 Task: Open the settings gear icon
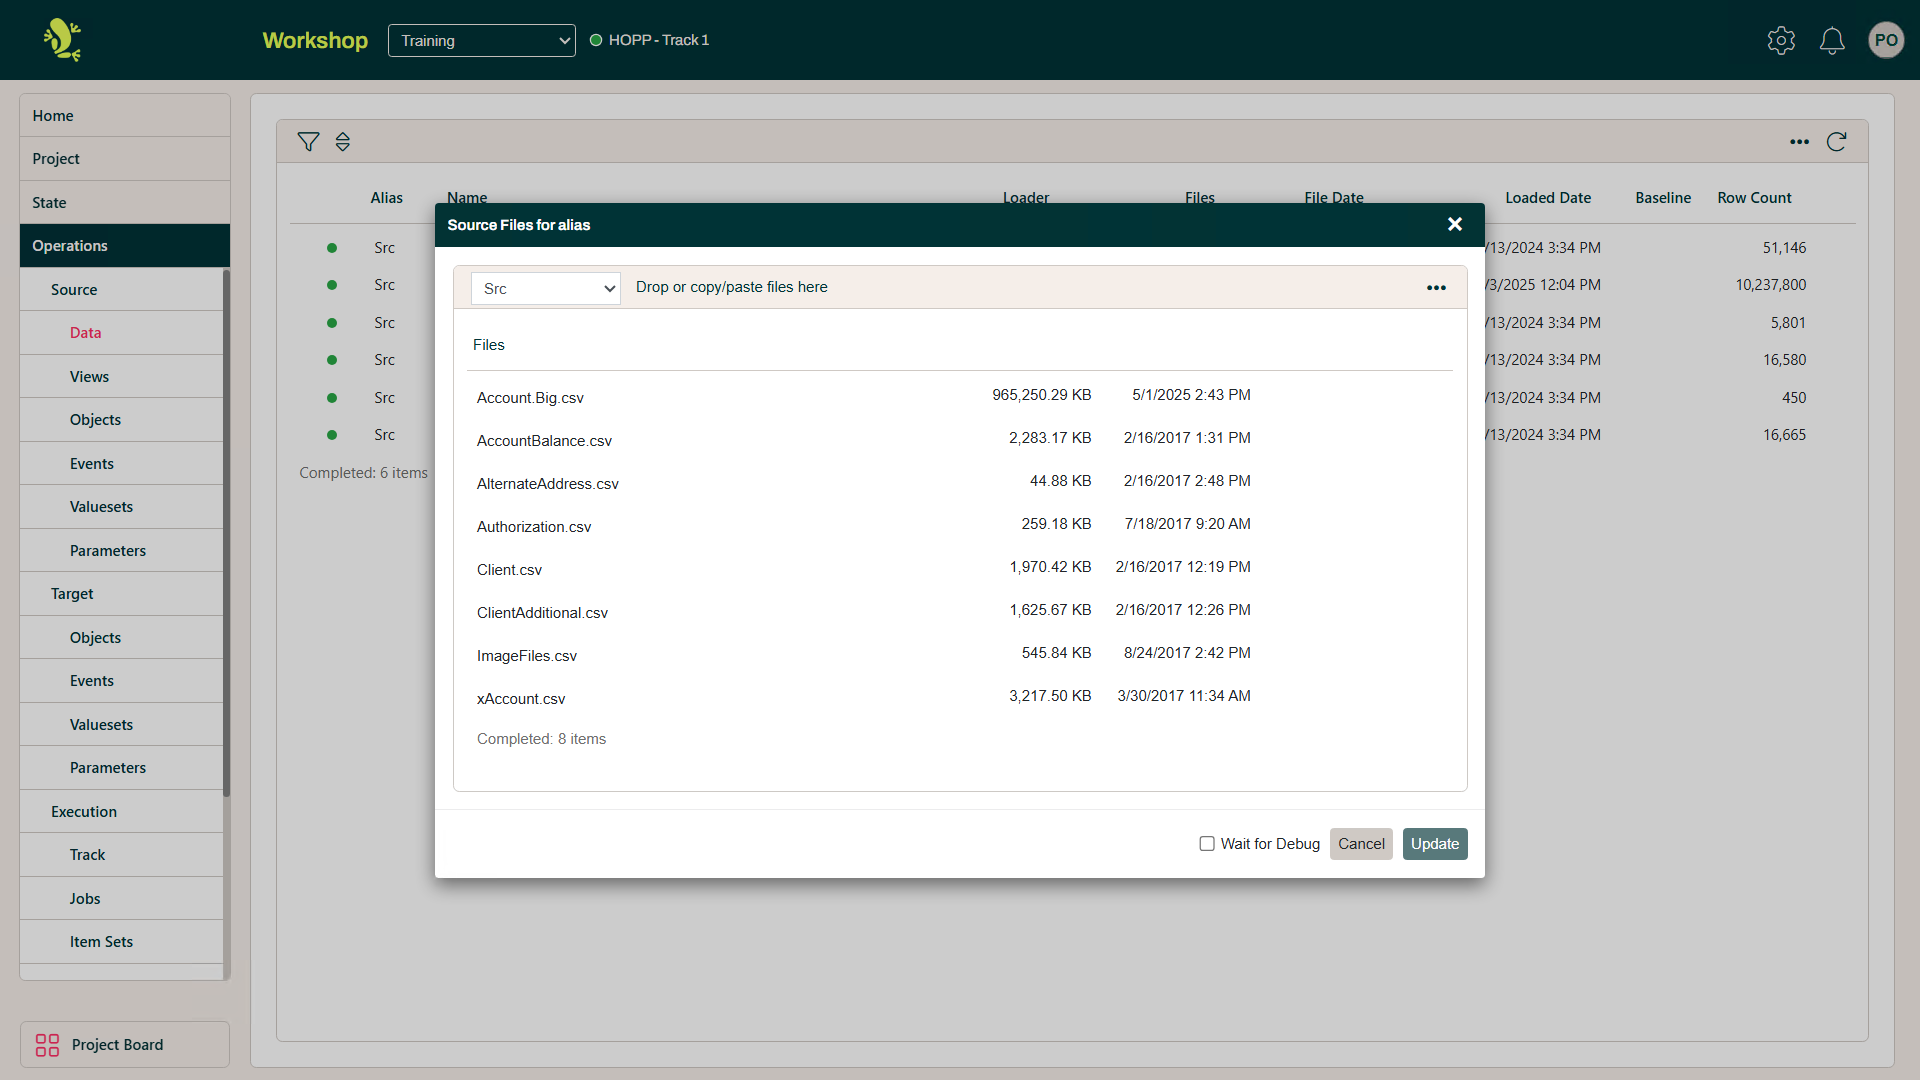click(1781, 40)
